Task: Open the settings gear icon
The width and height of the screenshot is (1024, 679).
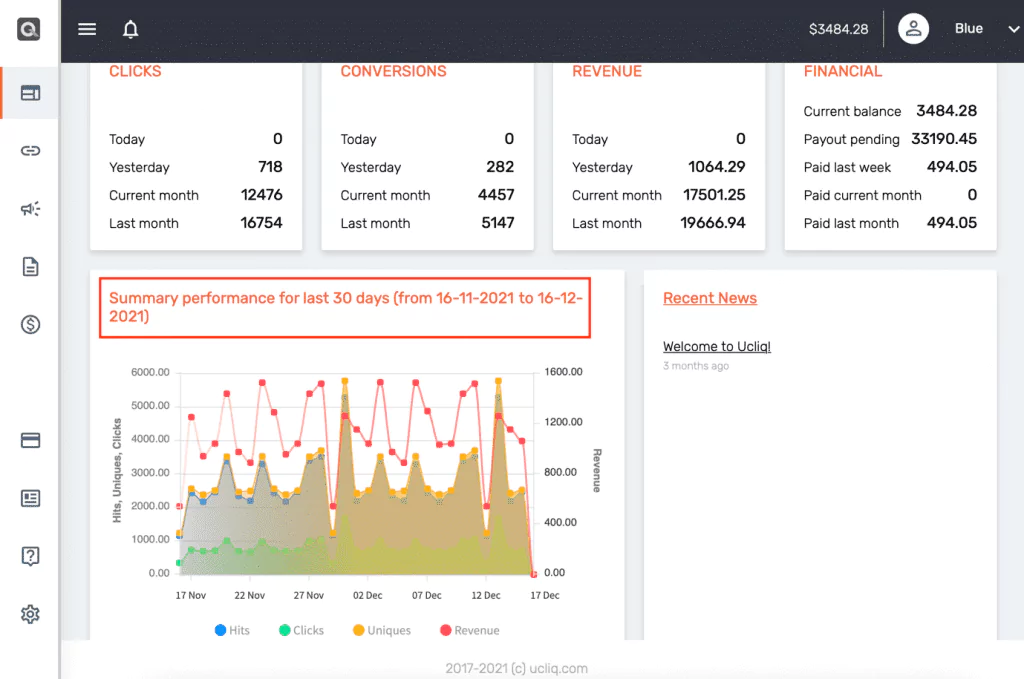Action: coord(30,614)
